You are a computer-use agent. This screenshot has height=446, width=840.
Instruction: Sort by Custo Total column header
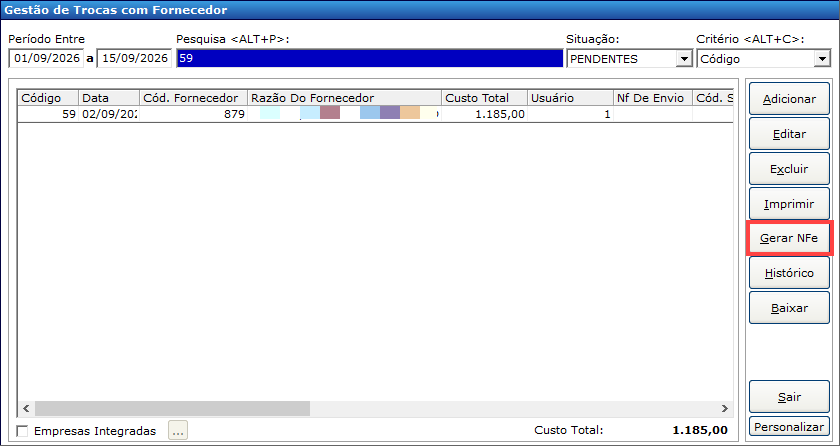tap(485, 98)
